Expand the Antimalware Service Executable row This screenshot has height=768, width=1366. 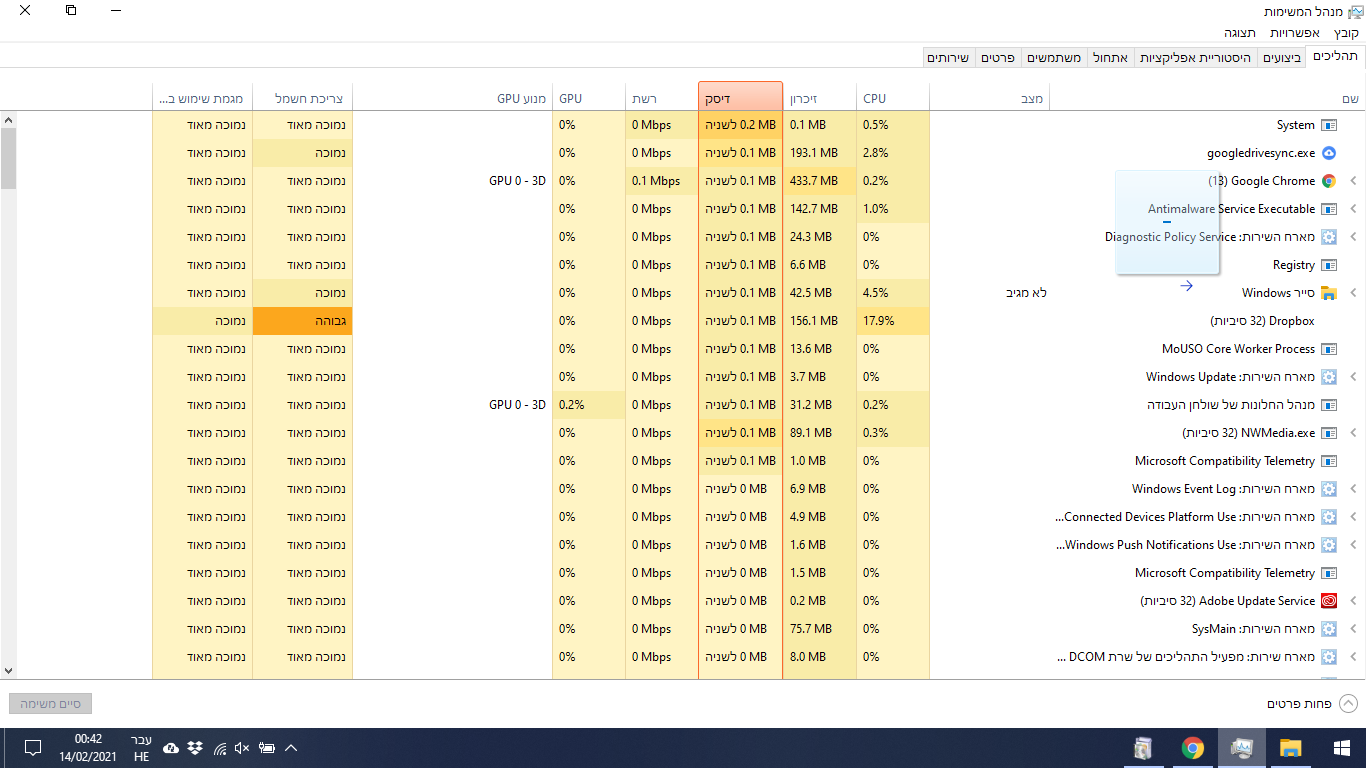pos(1353,209)
